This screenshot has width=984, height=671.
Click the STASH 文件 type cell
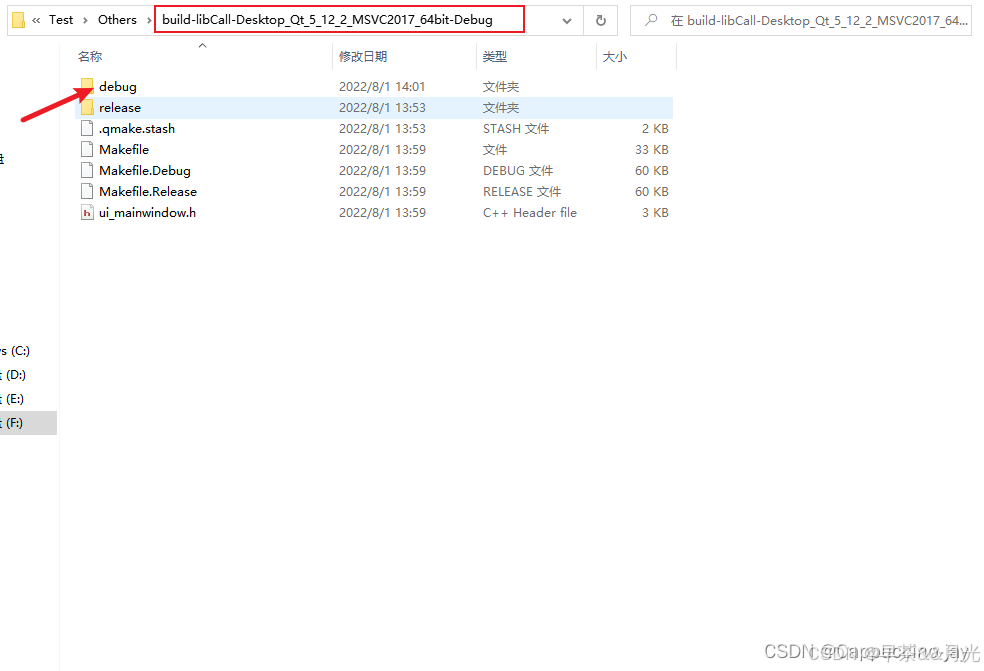516,129
